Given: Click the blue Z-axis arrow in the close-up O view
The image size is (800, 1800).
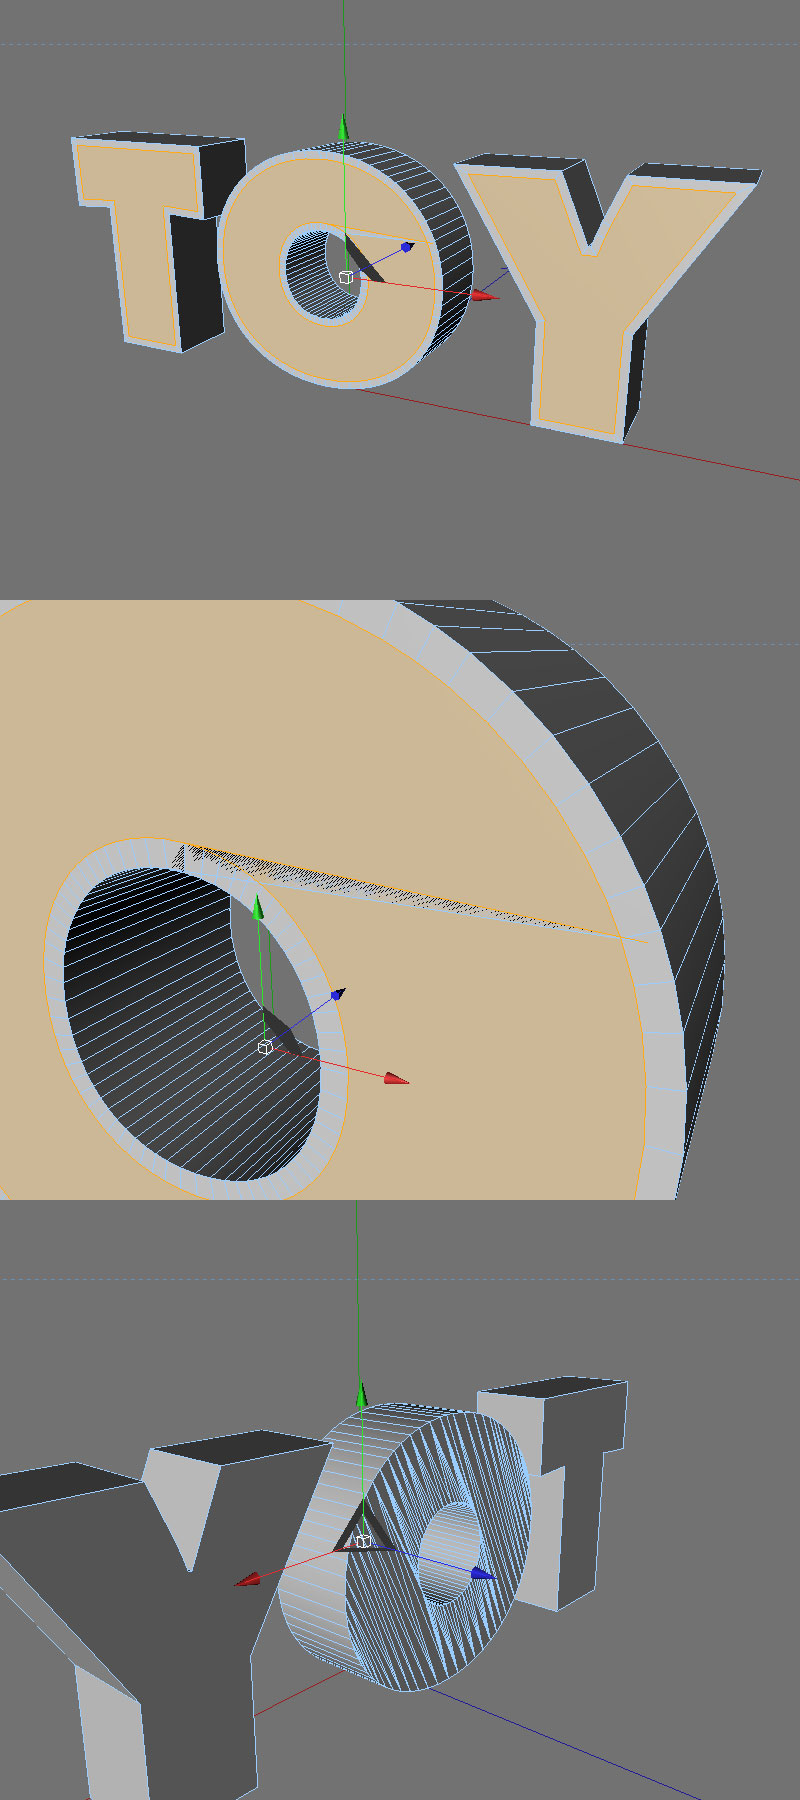Looking at the screenshot, I should [338, 994].
